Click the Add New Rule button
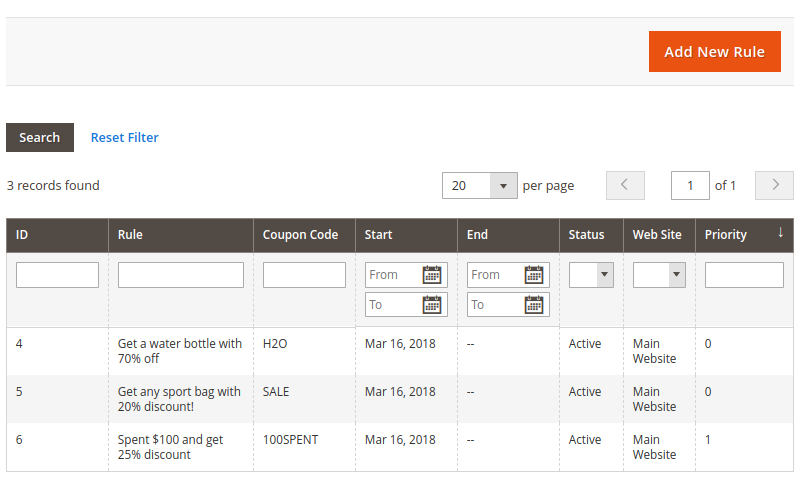The width and height of the screenshot is (800, 500). tap(714, 51)
